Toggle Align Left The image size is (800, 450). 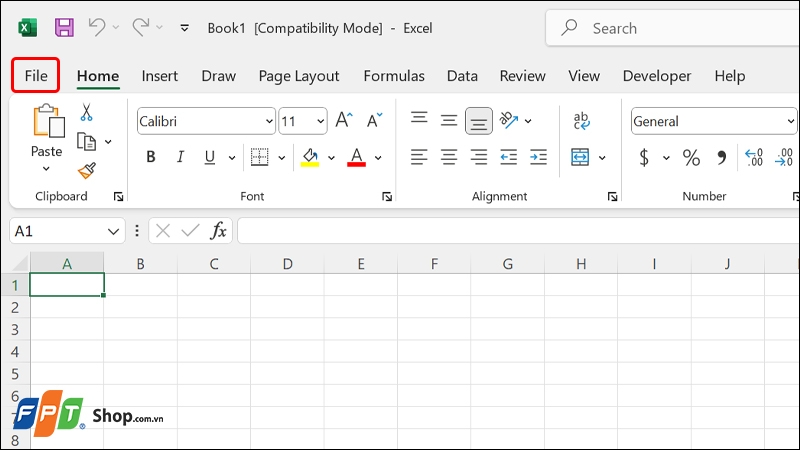[x=419, y=157]
